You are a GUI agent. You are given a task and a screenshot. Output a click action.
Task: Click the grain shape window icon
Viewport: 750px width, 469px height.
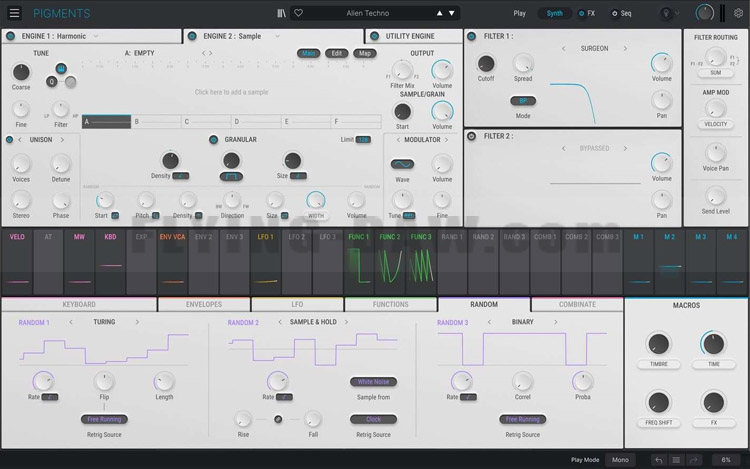(x=231, y=176)
